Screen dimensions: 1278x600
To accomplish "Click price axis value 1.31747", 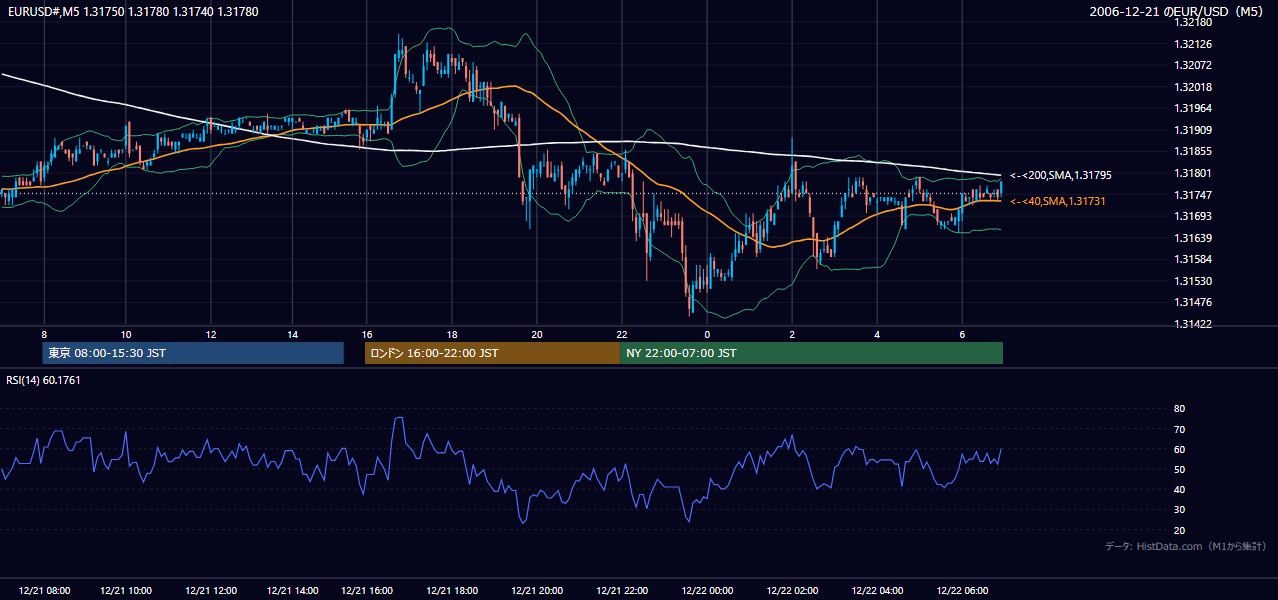I will (x=1193, y=195).
